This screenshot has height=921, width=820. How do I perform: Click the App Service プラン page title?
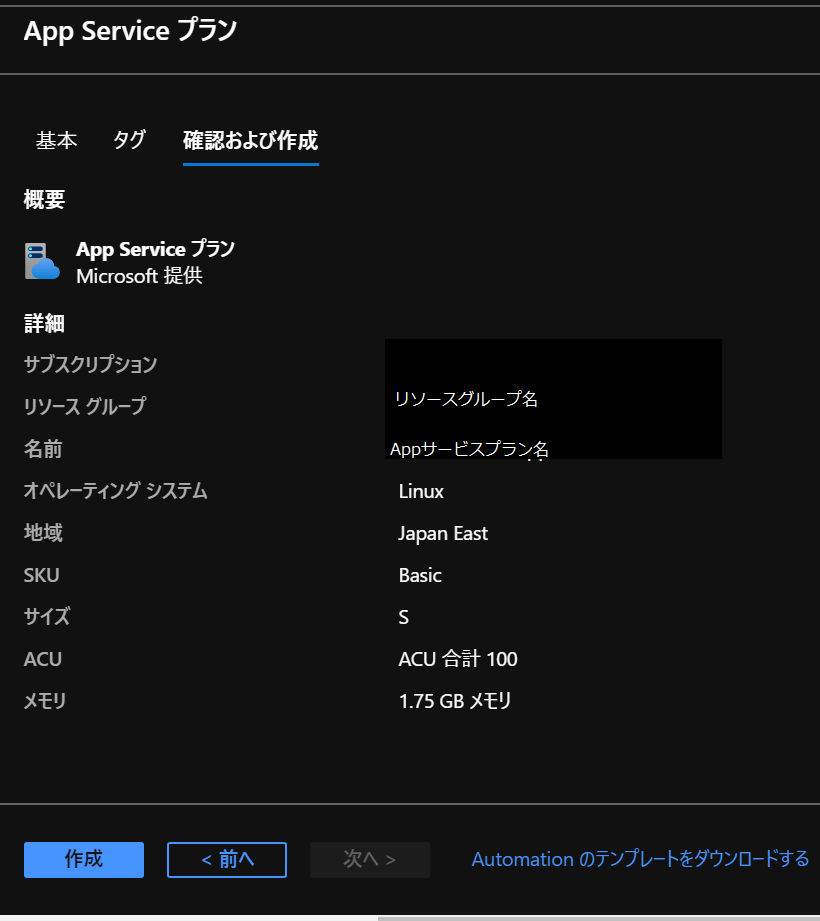point(130,31)
